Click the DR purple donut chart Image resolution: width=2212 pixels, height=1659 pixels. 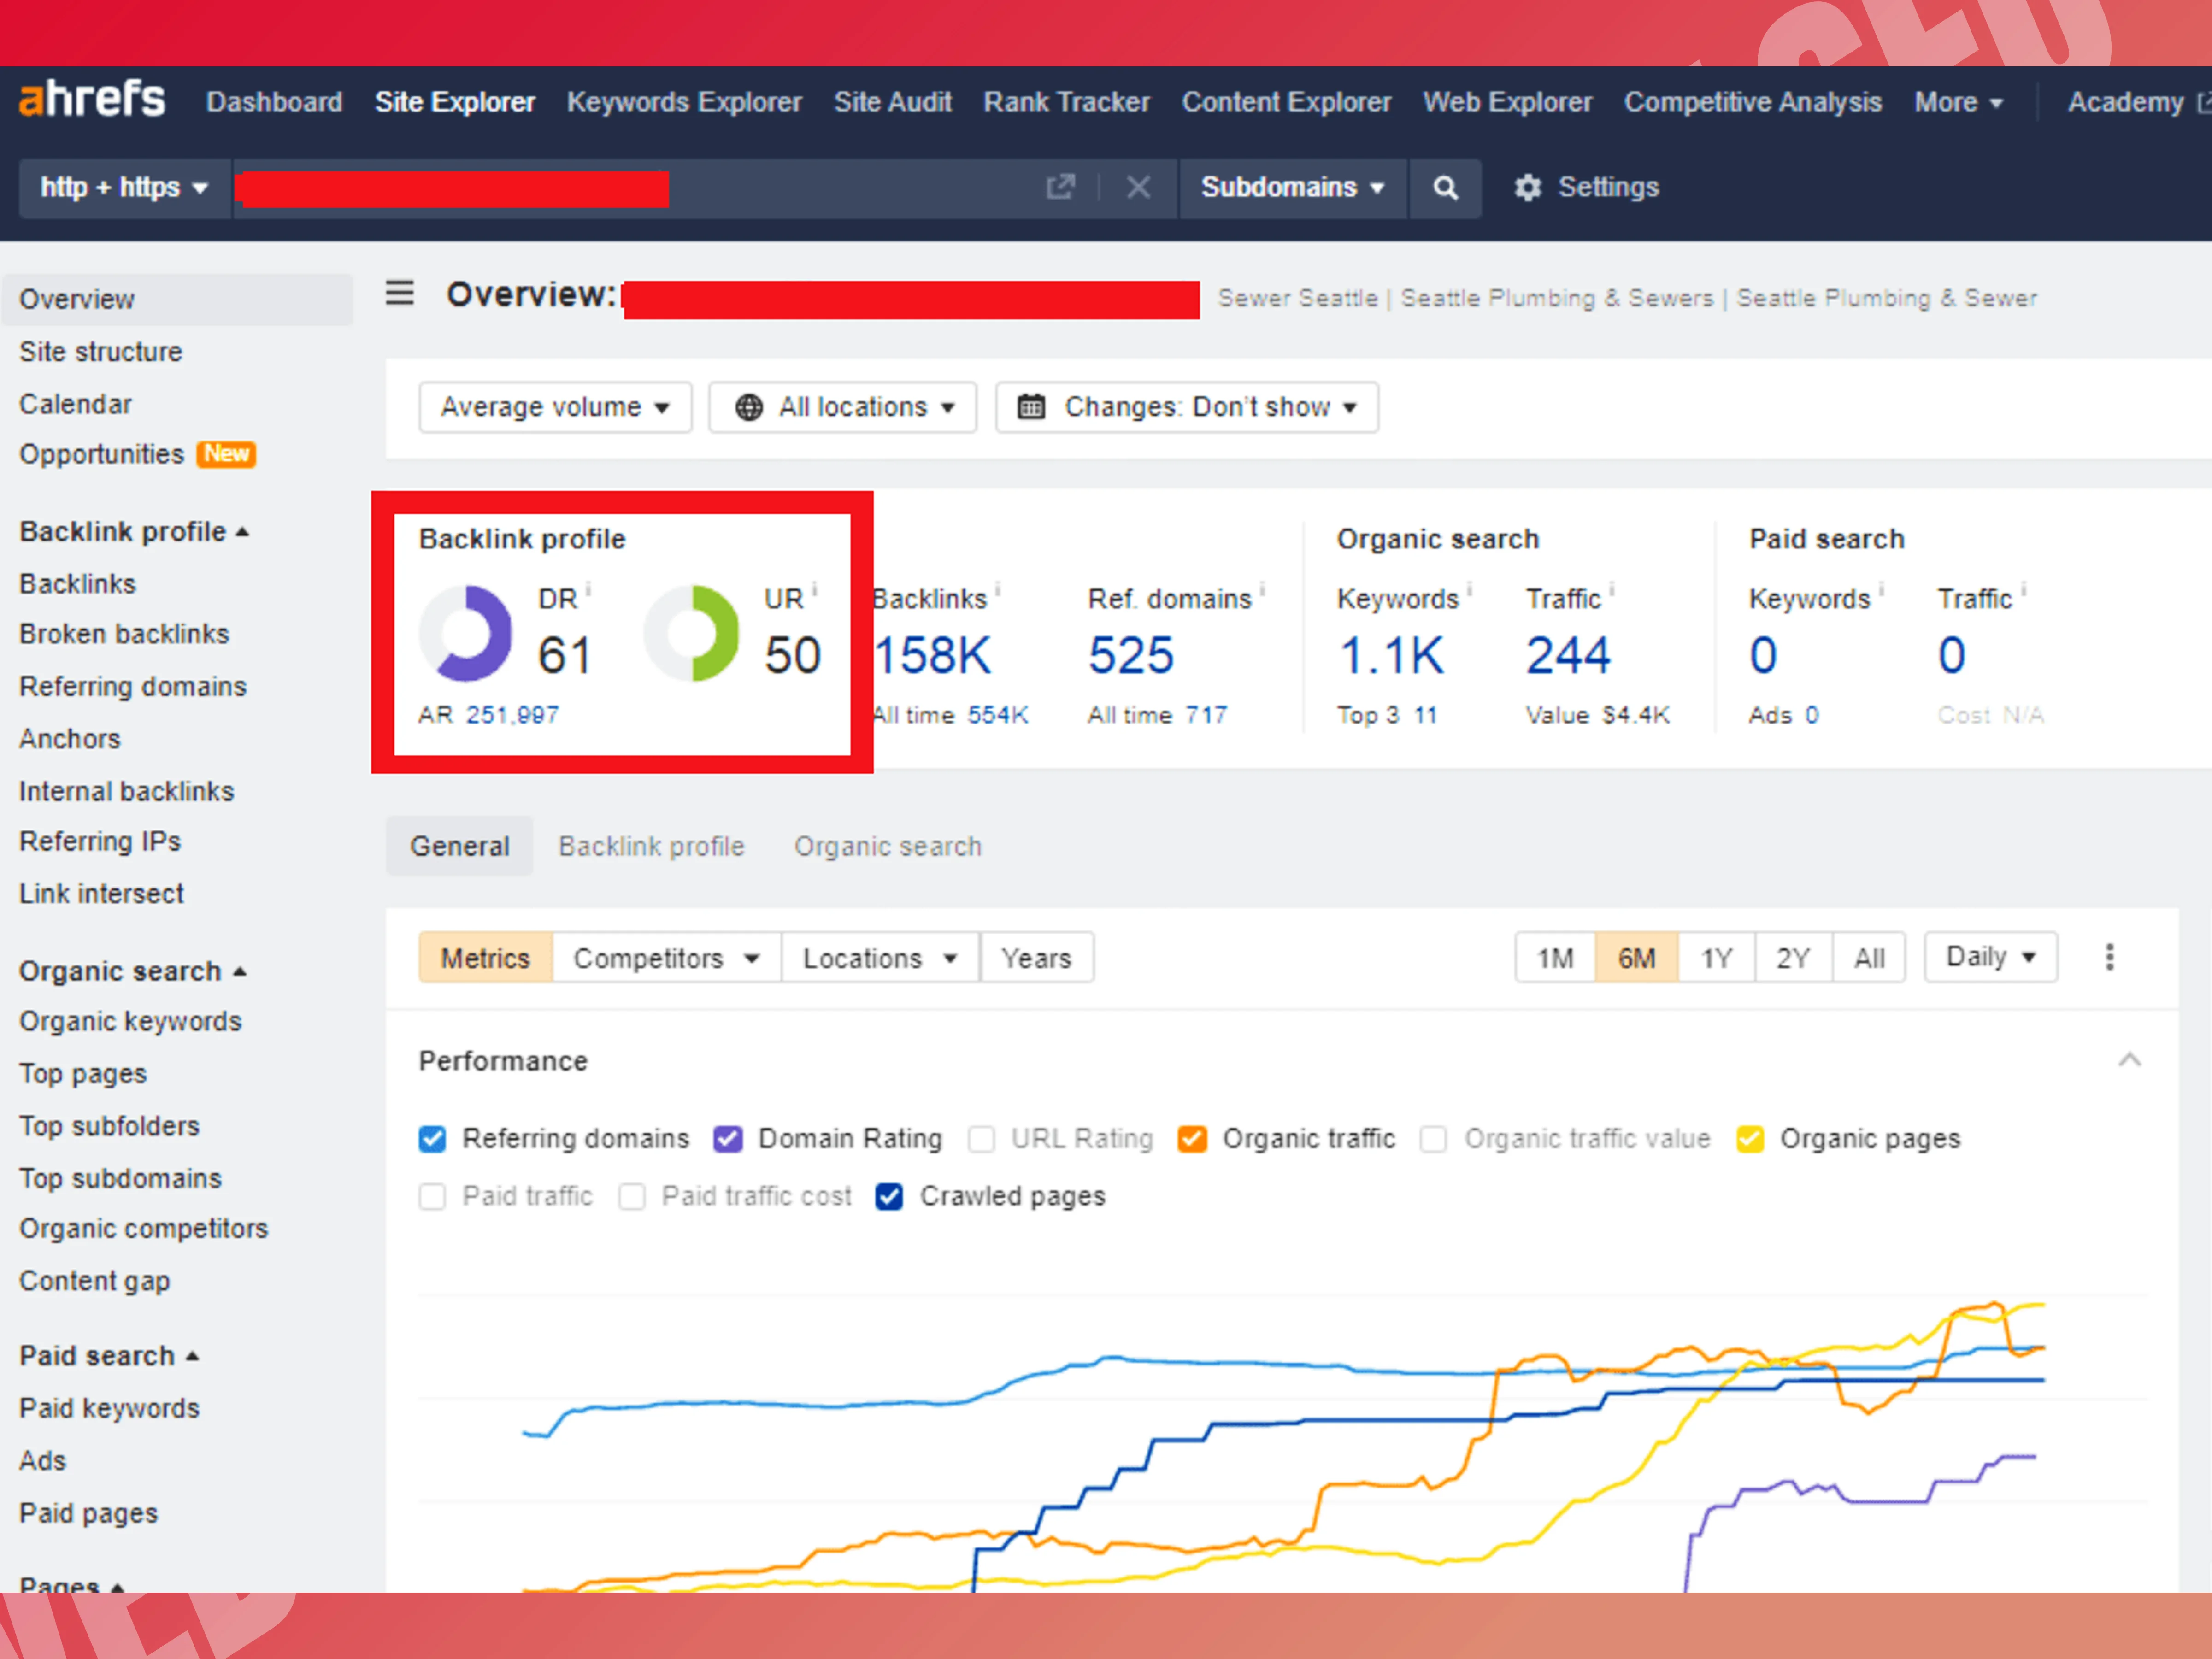click(466, 634)
